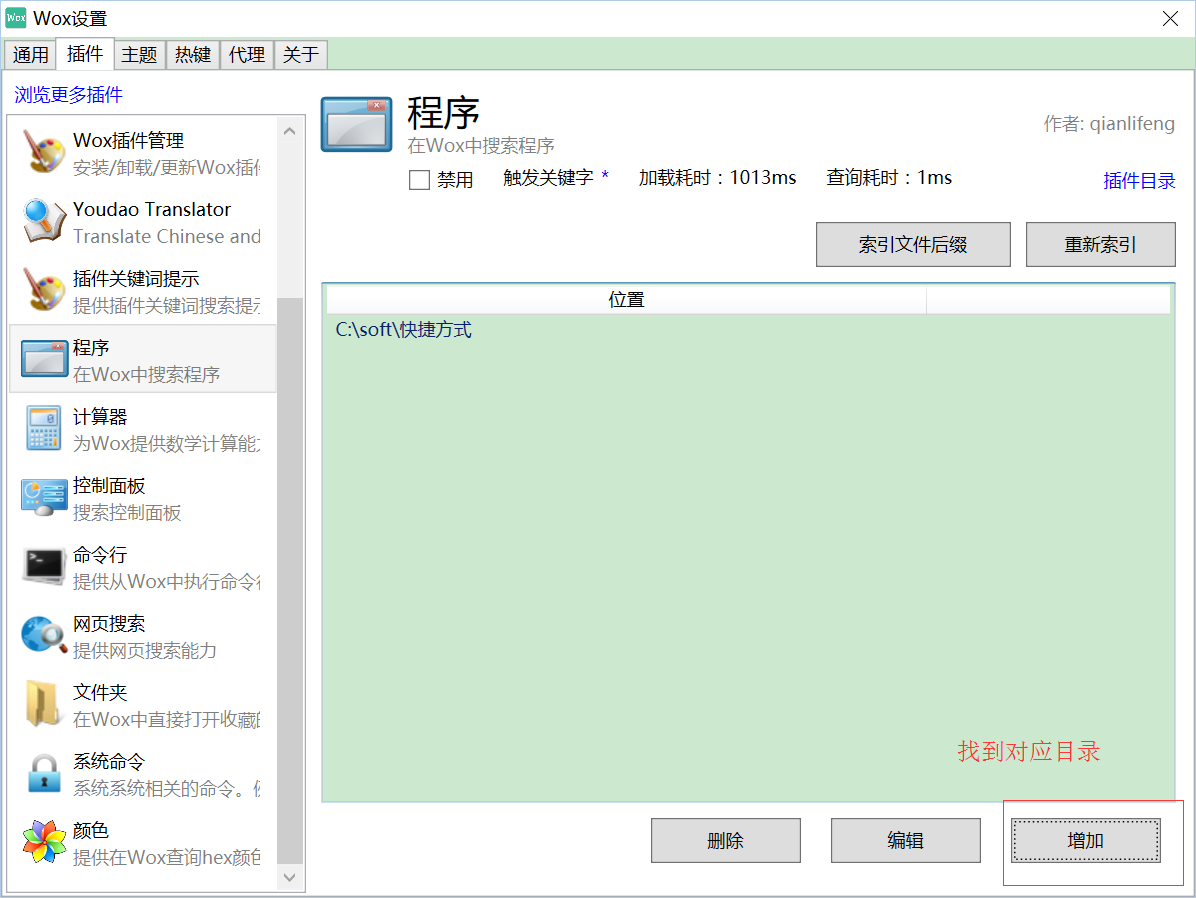Click the 计算器 calculator icon
This screenshot has width=1196, height=898.
[x=43, y=428]
